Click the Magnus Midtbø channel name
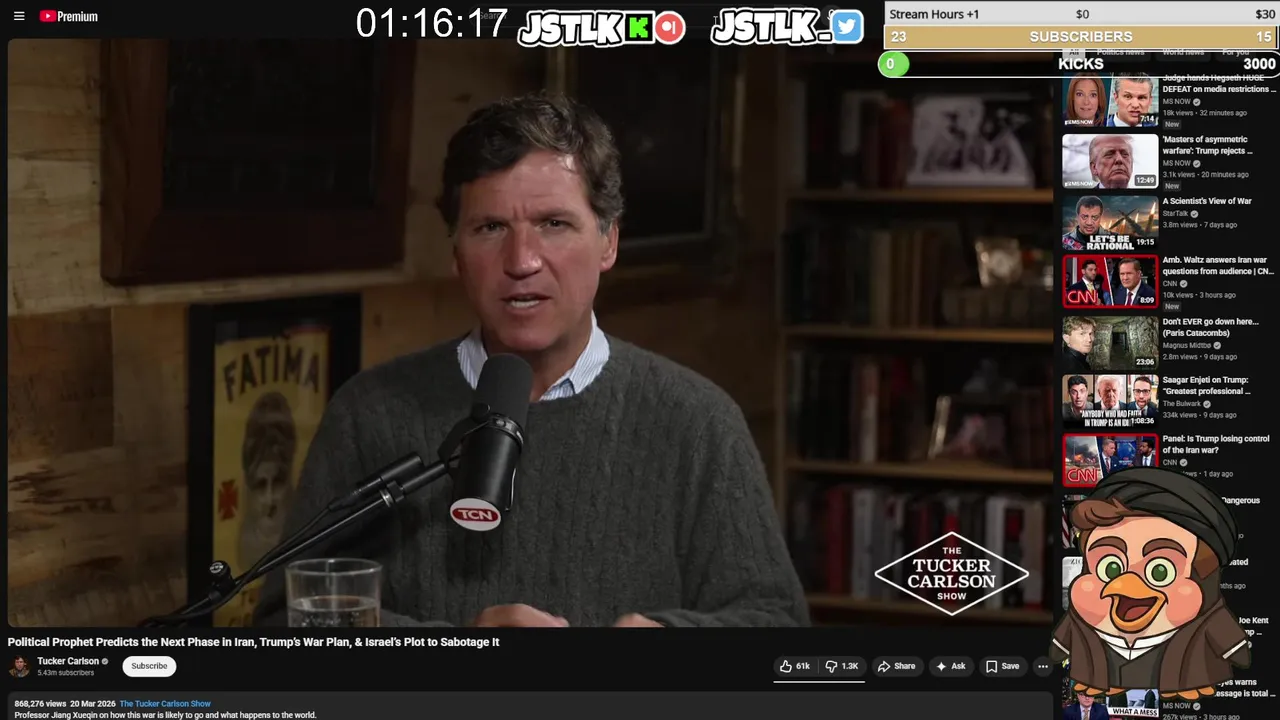This screenshot has height=720, width=1280. tap(1187, 345)
